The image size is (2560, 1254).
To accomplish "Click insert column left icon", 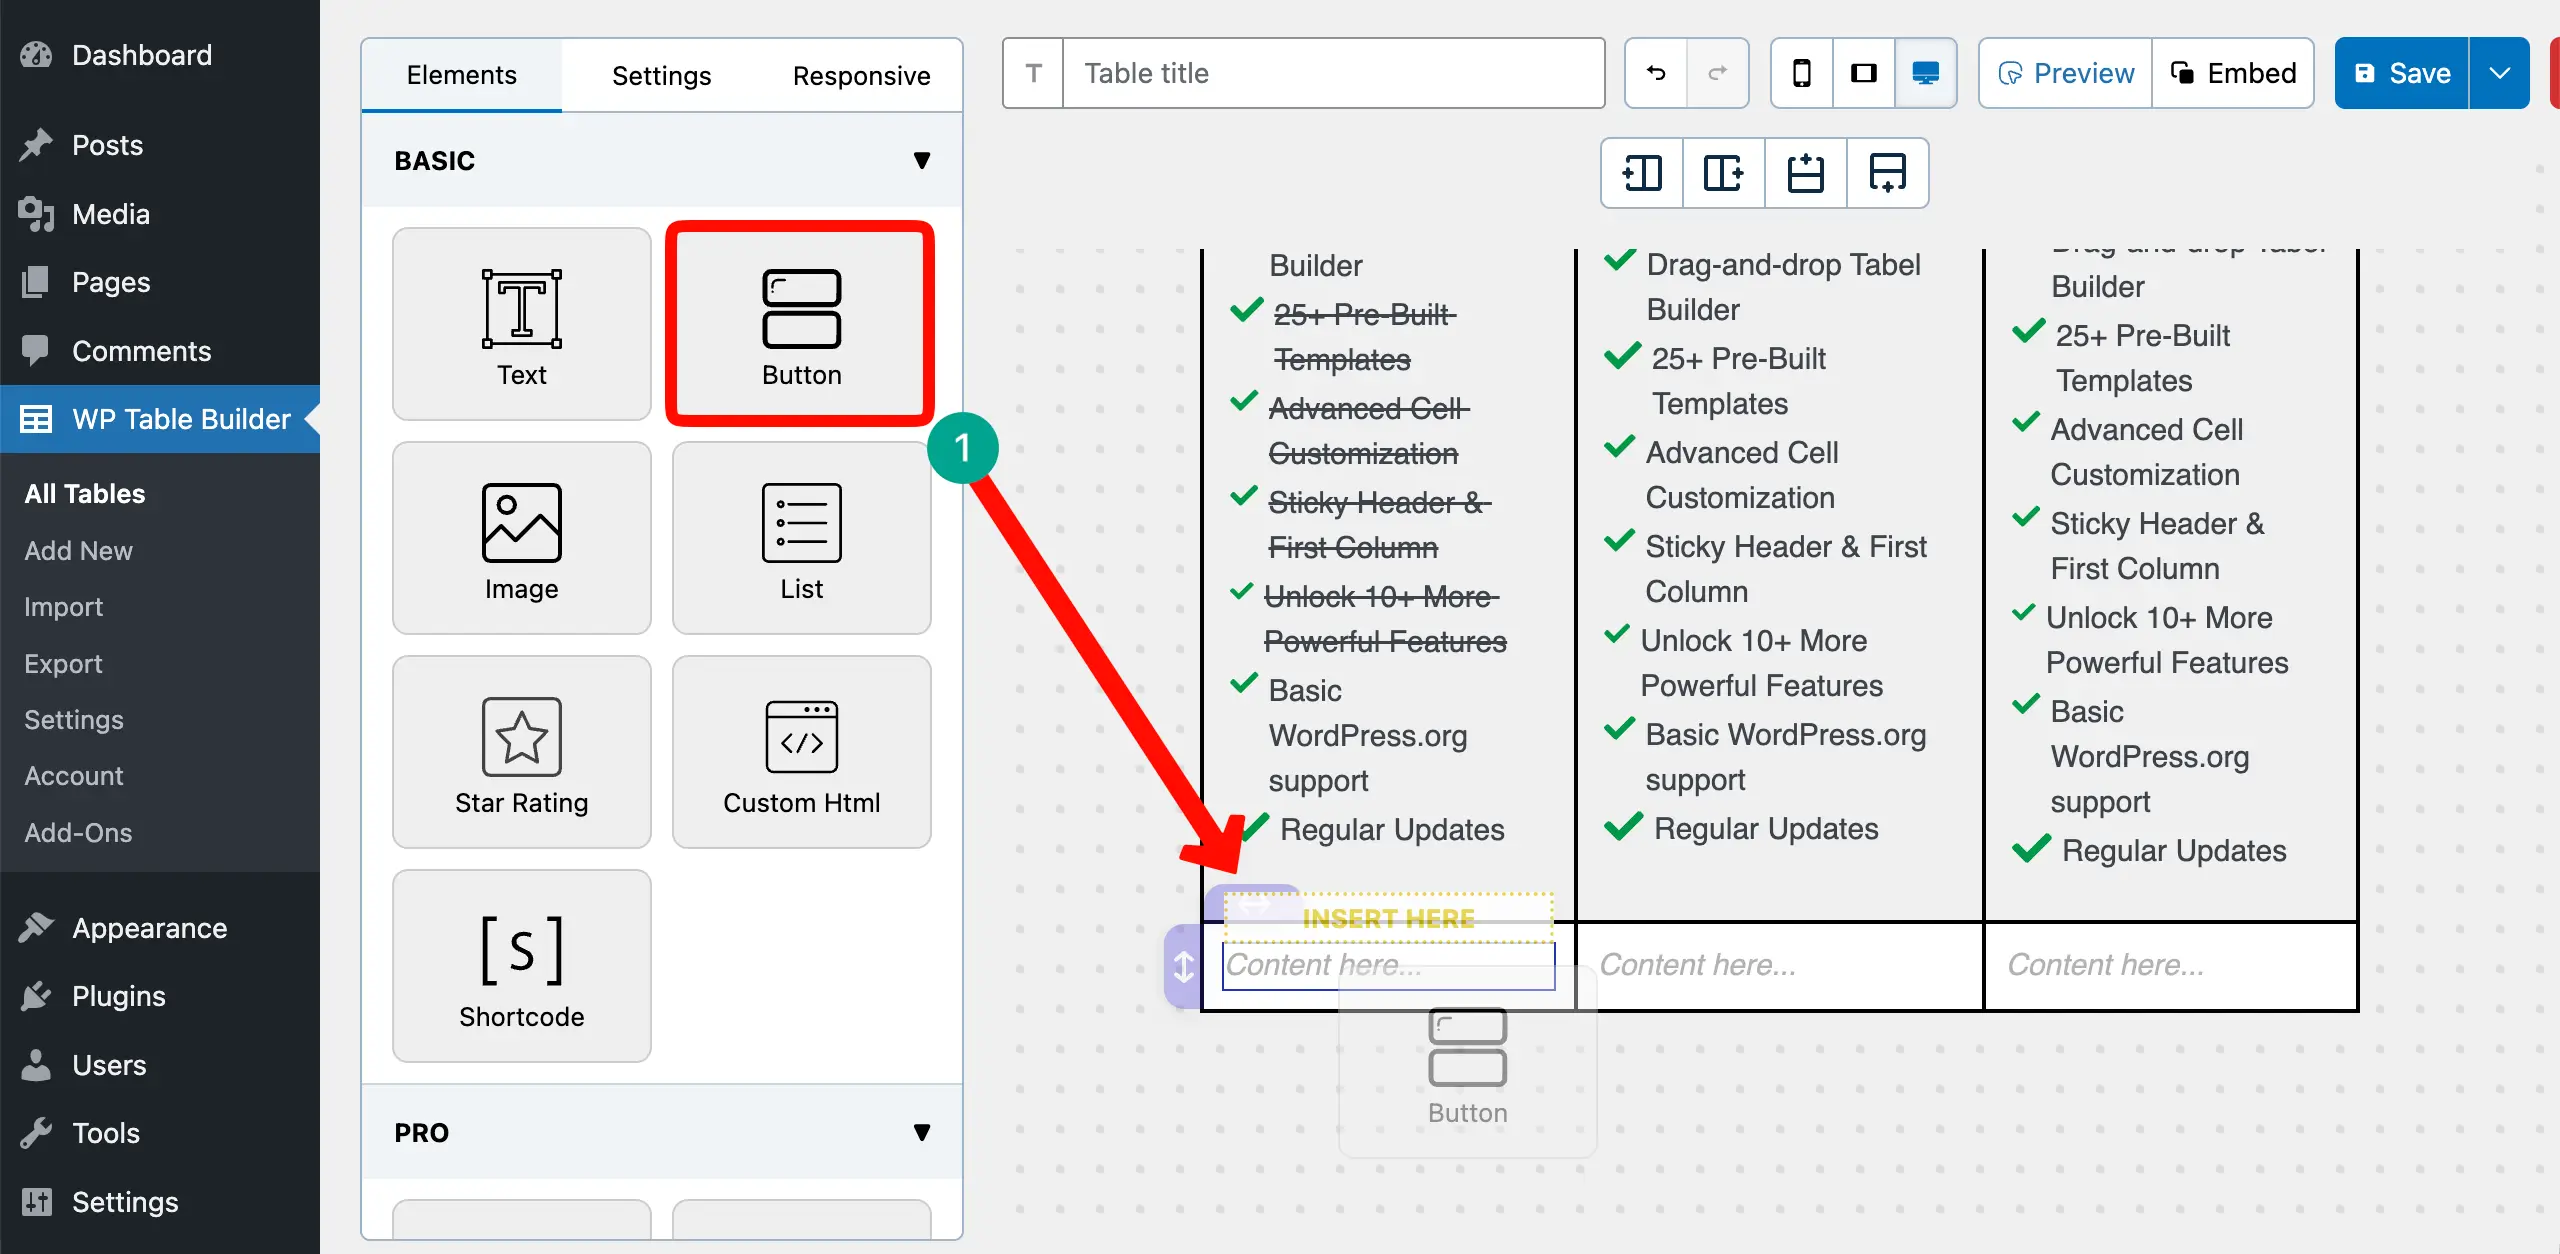I will (x=1642, y=173).
